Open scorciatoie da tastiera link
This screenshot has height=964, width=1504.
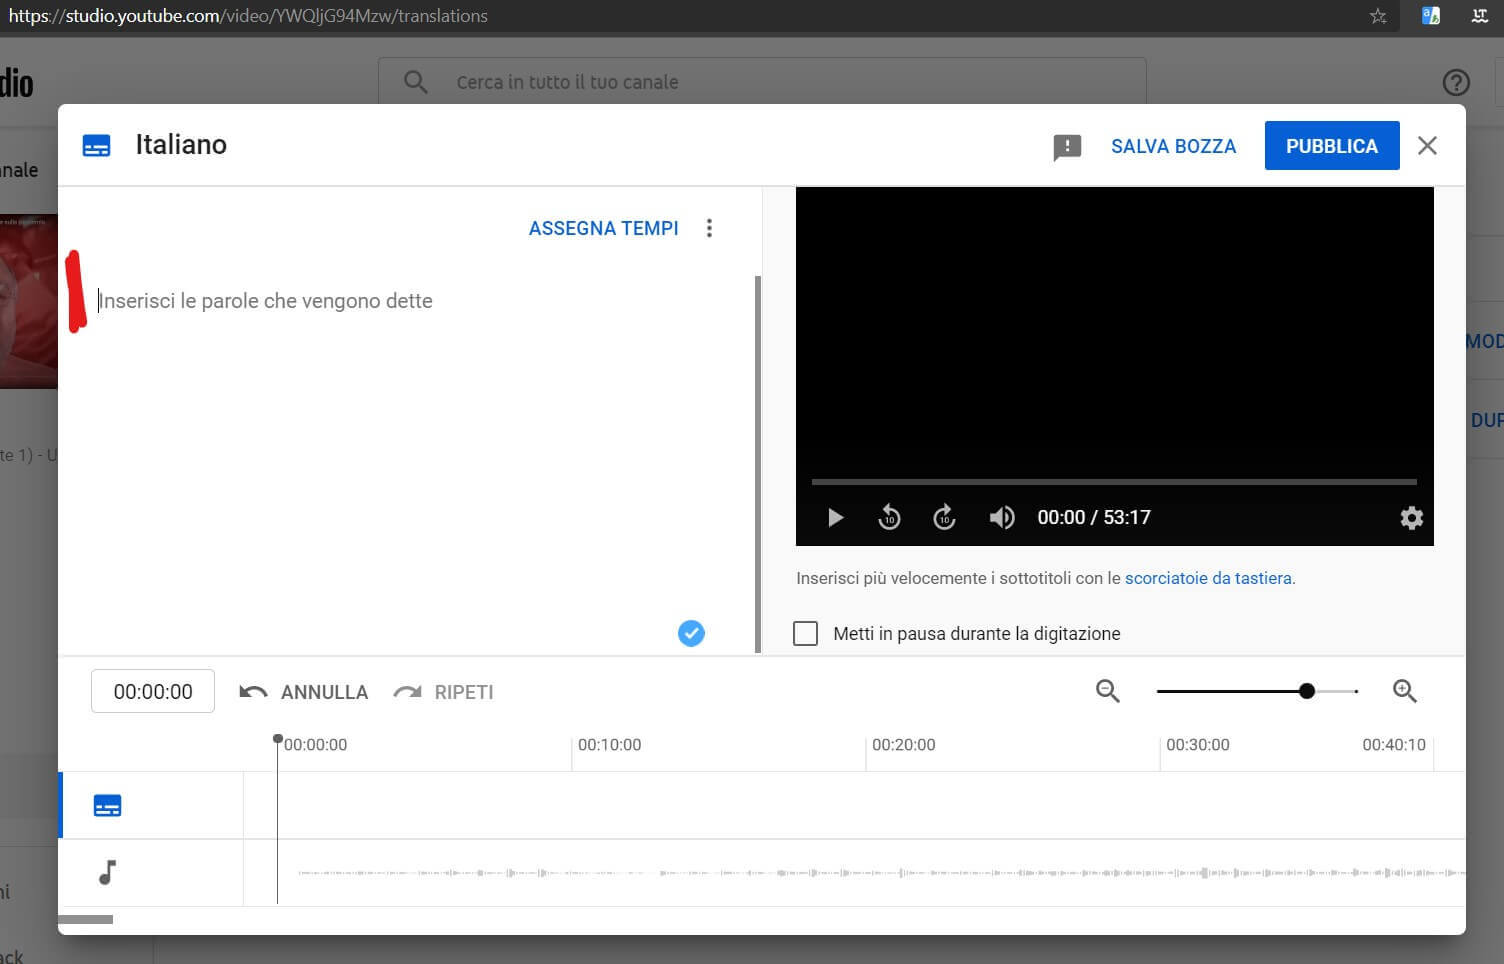(x=1208, y=578)
